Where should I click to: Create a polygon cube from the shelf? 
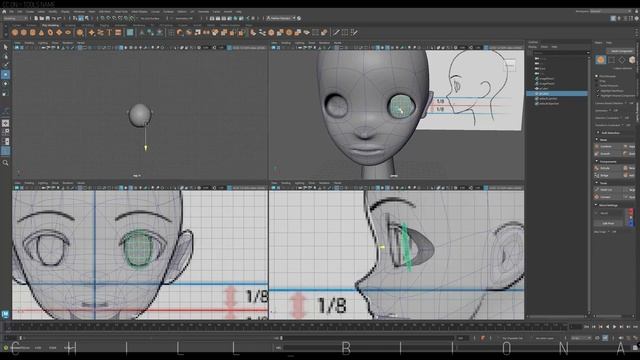pos(24,32)
